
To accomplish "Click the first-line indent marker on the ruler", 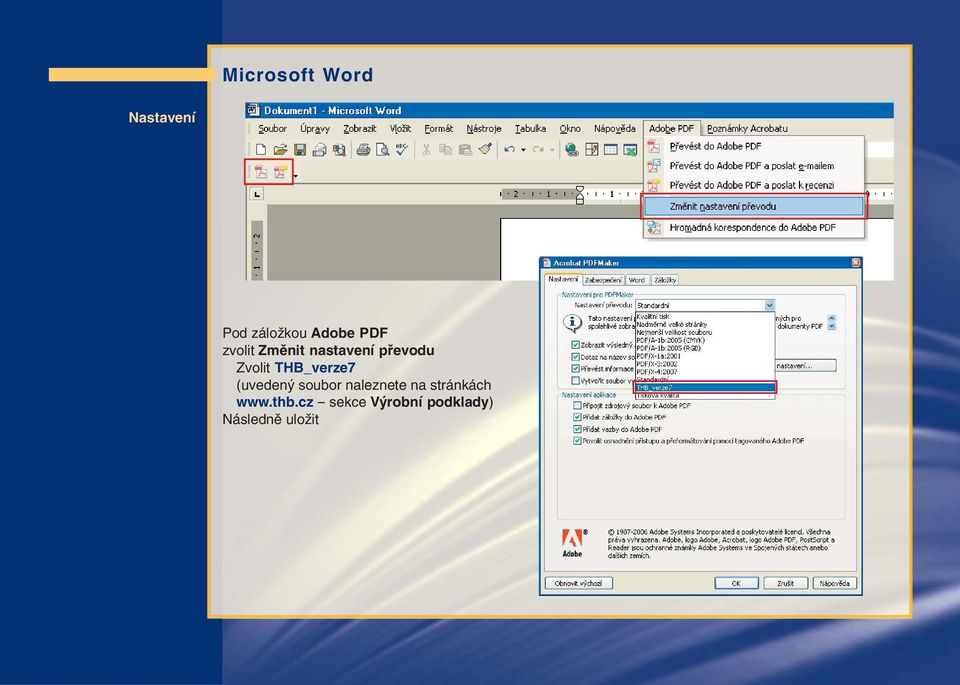I will pyautogui.click(x=580, y=190).
